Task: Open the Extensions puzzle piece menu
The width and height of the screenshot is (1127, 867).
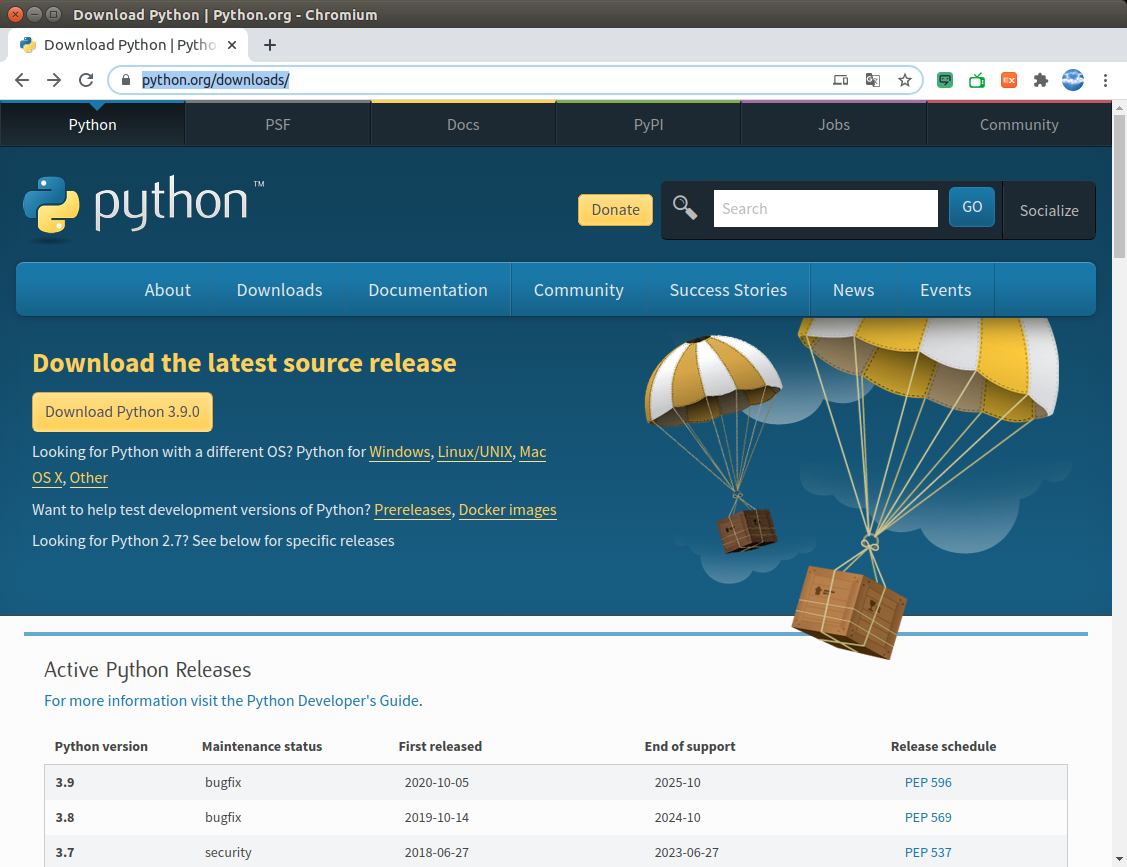Action: pos(1041,80)
